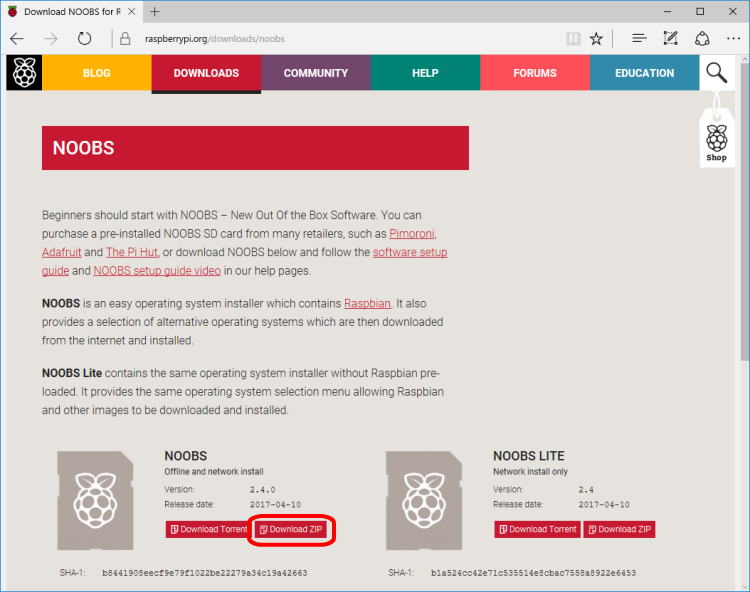
Task: Click NOOBS Download ZIP button
Action: click(291, 529)
